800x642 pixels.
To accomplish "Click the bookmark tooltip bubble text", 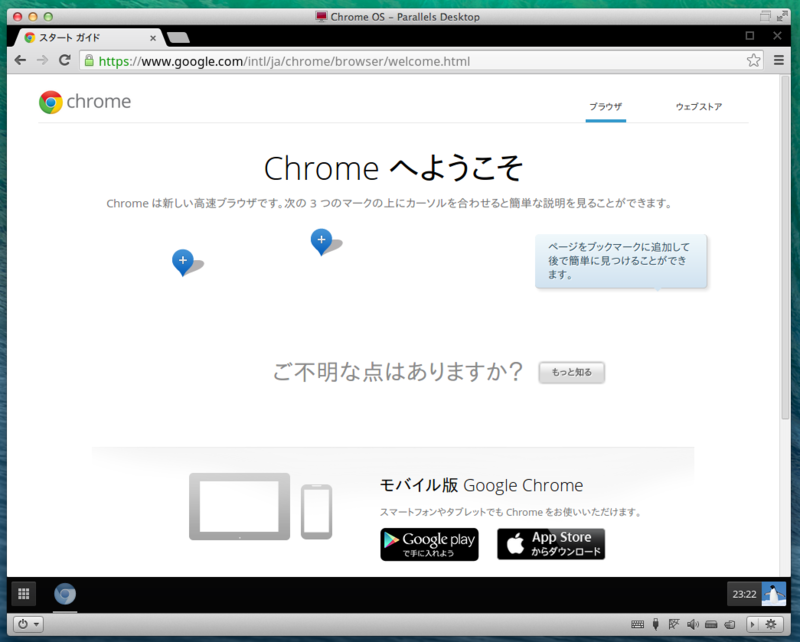I will point(621,261).
